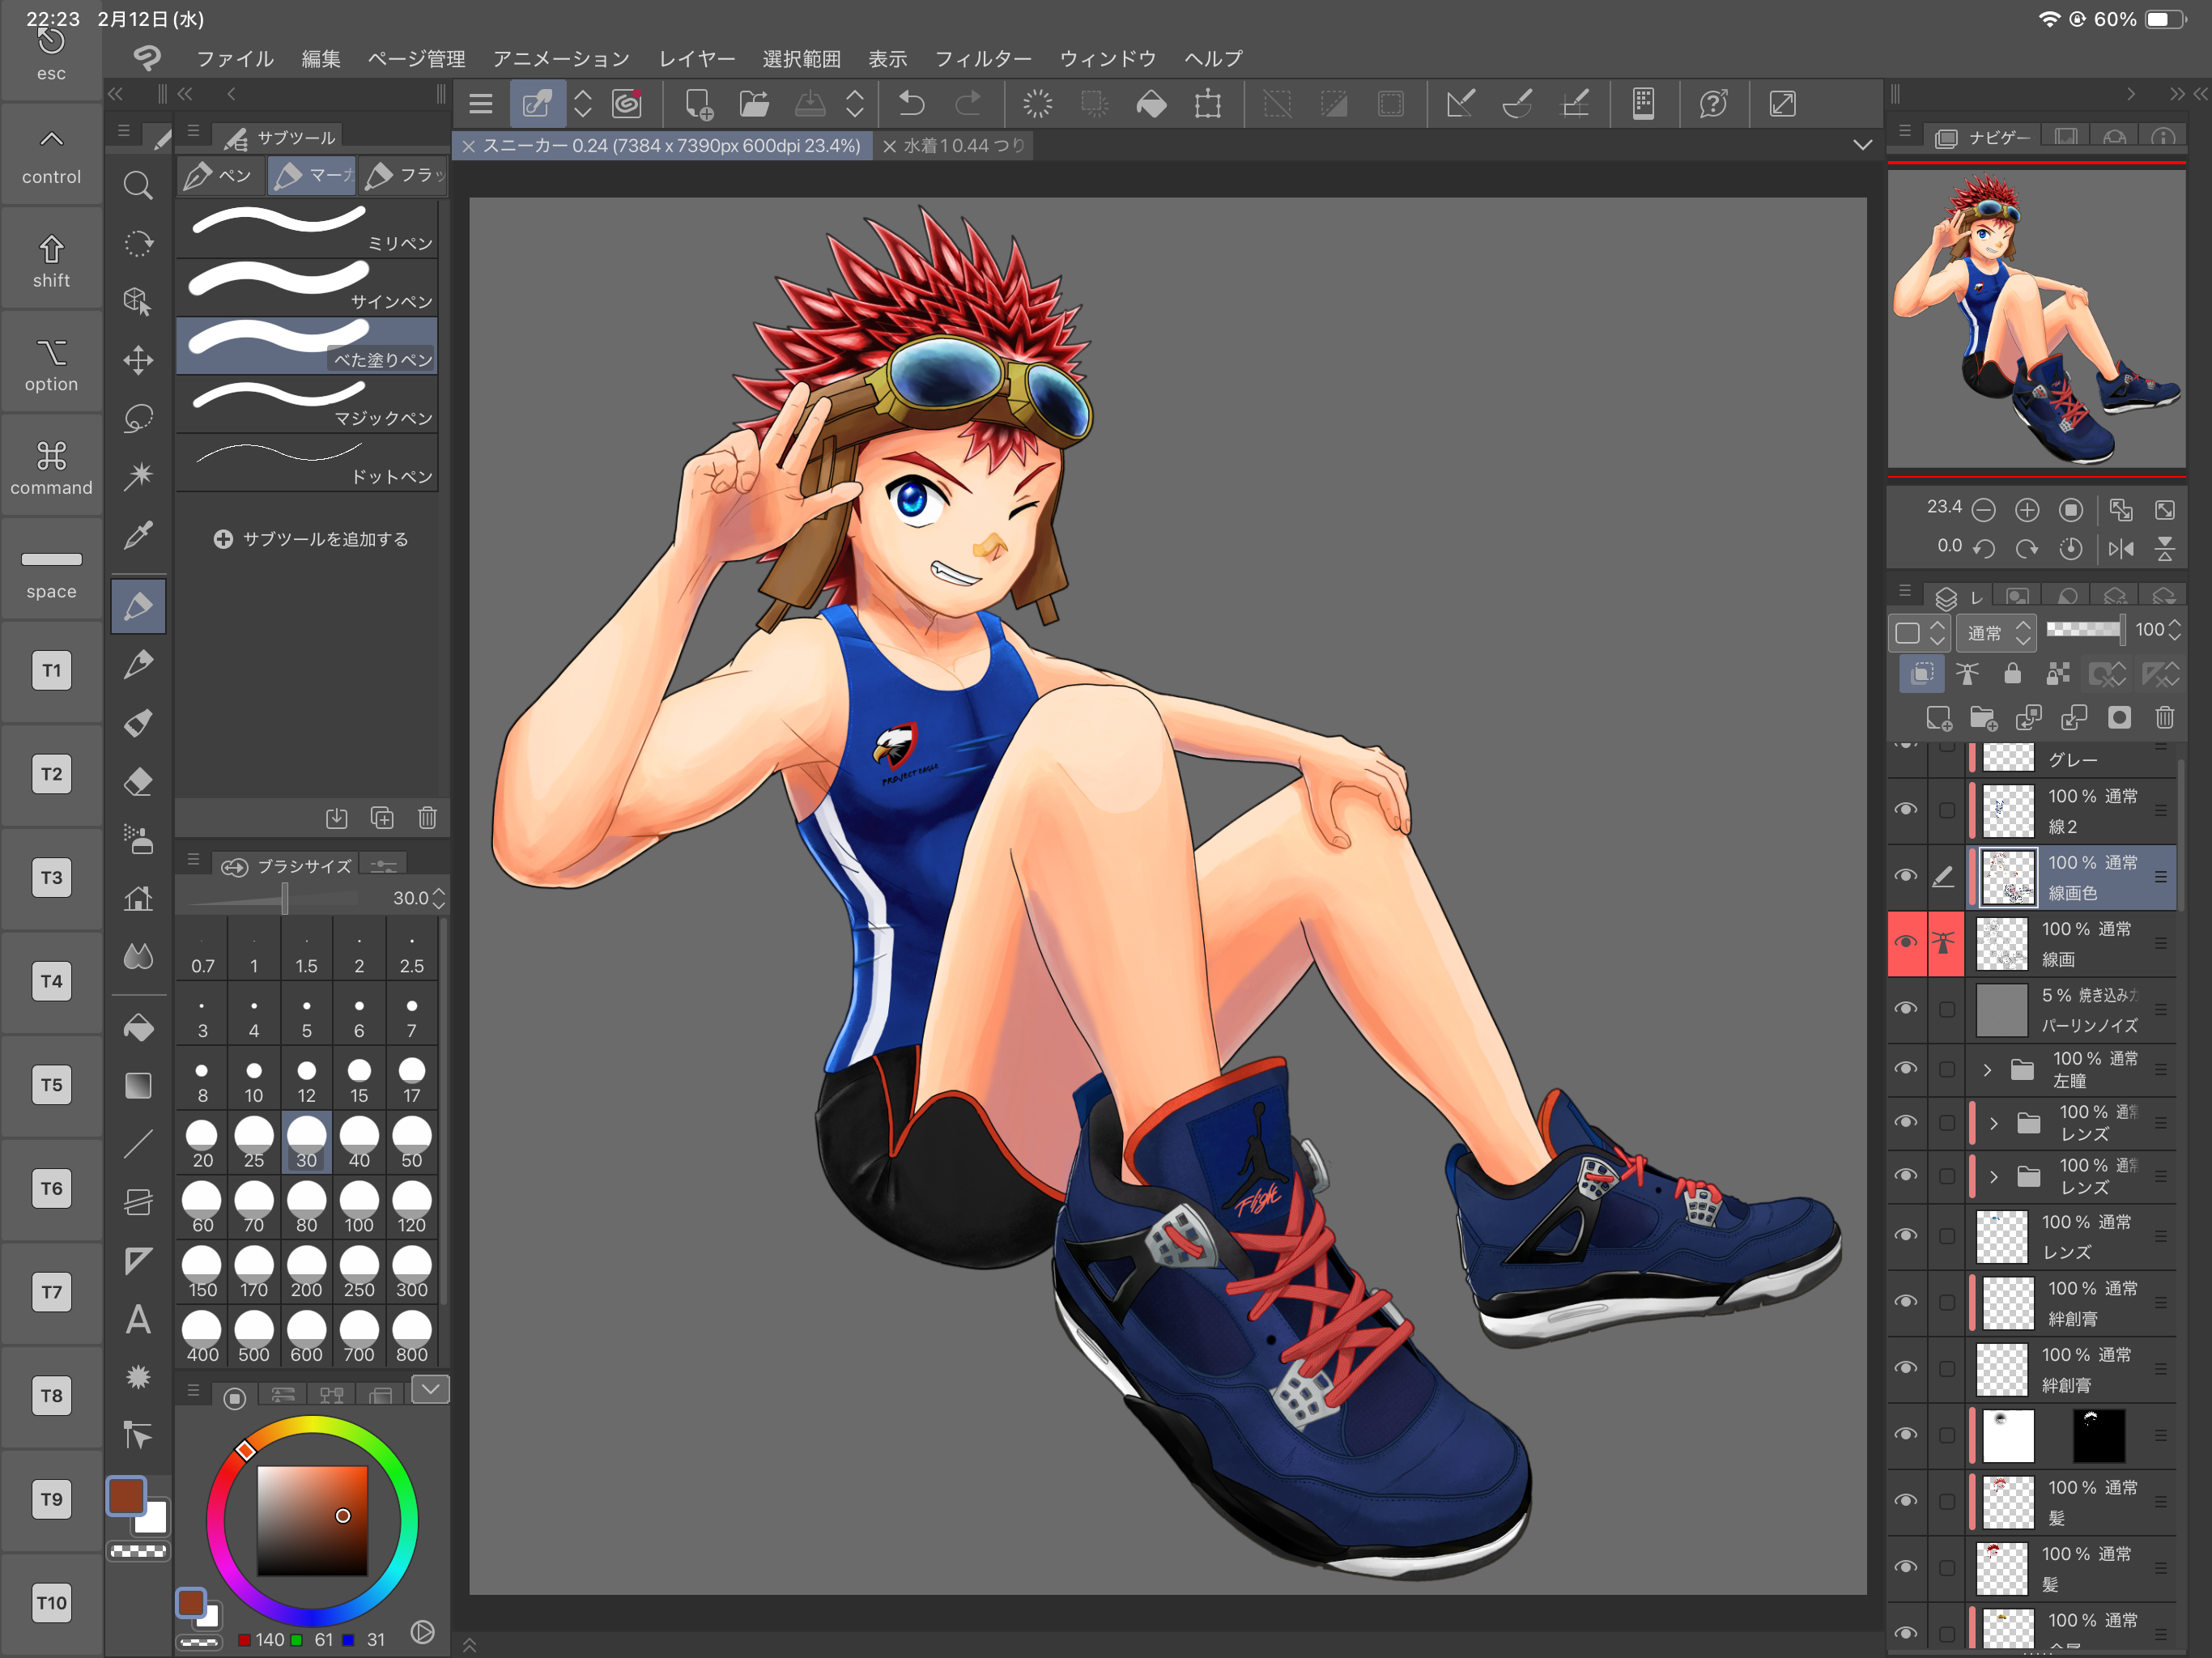Click the layer opacity slider
The width and height of the screenshot is (2212, 1658).
coord(2085,629)
